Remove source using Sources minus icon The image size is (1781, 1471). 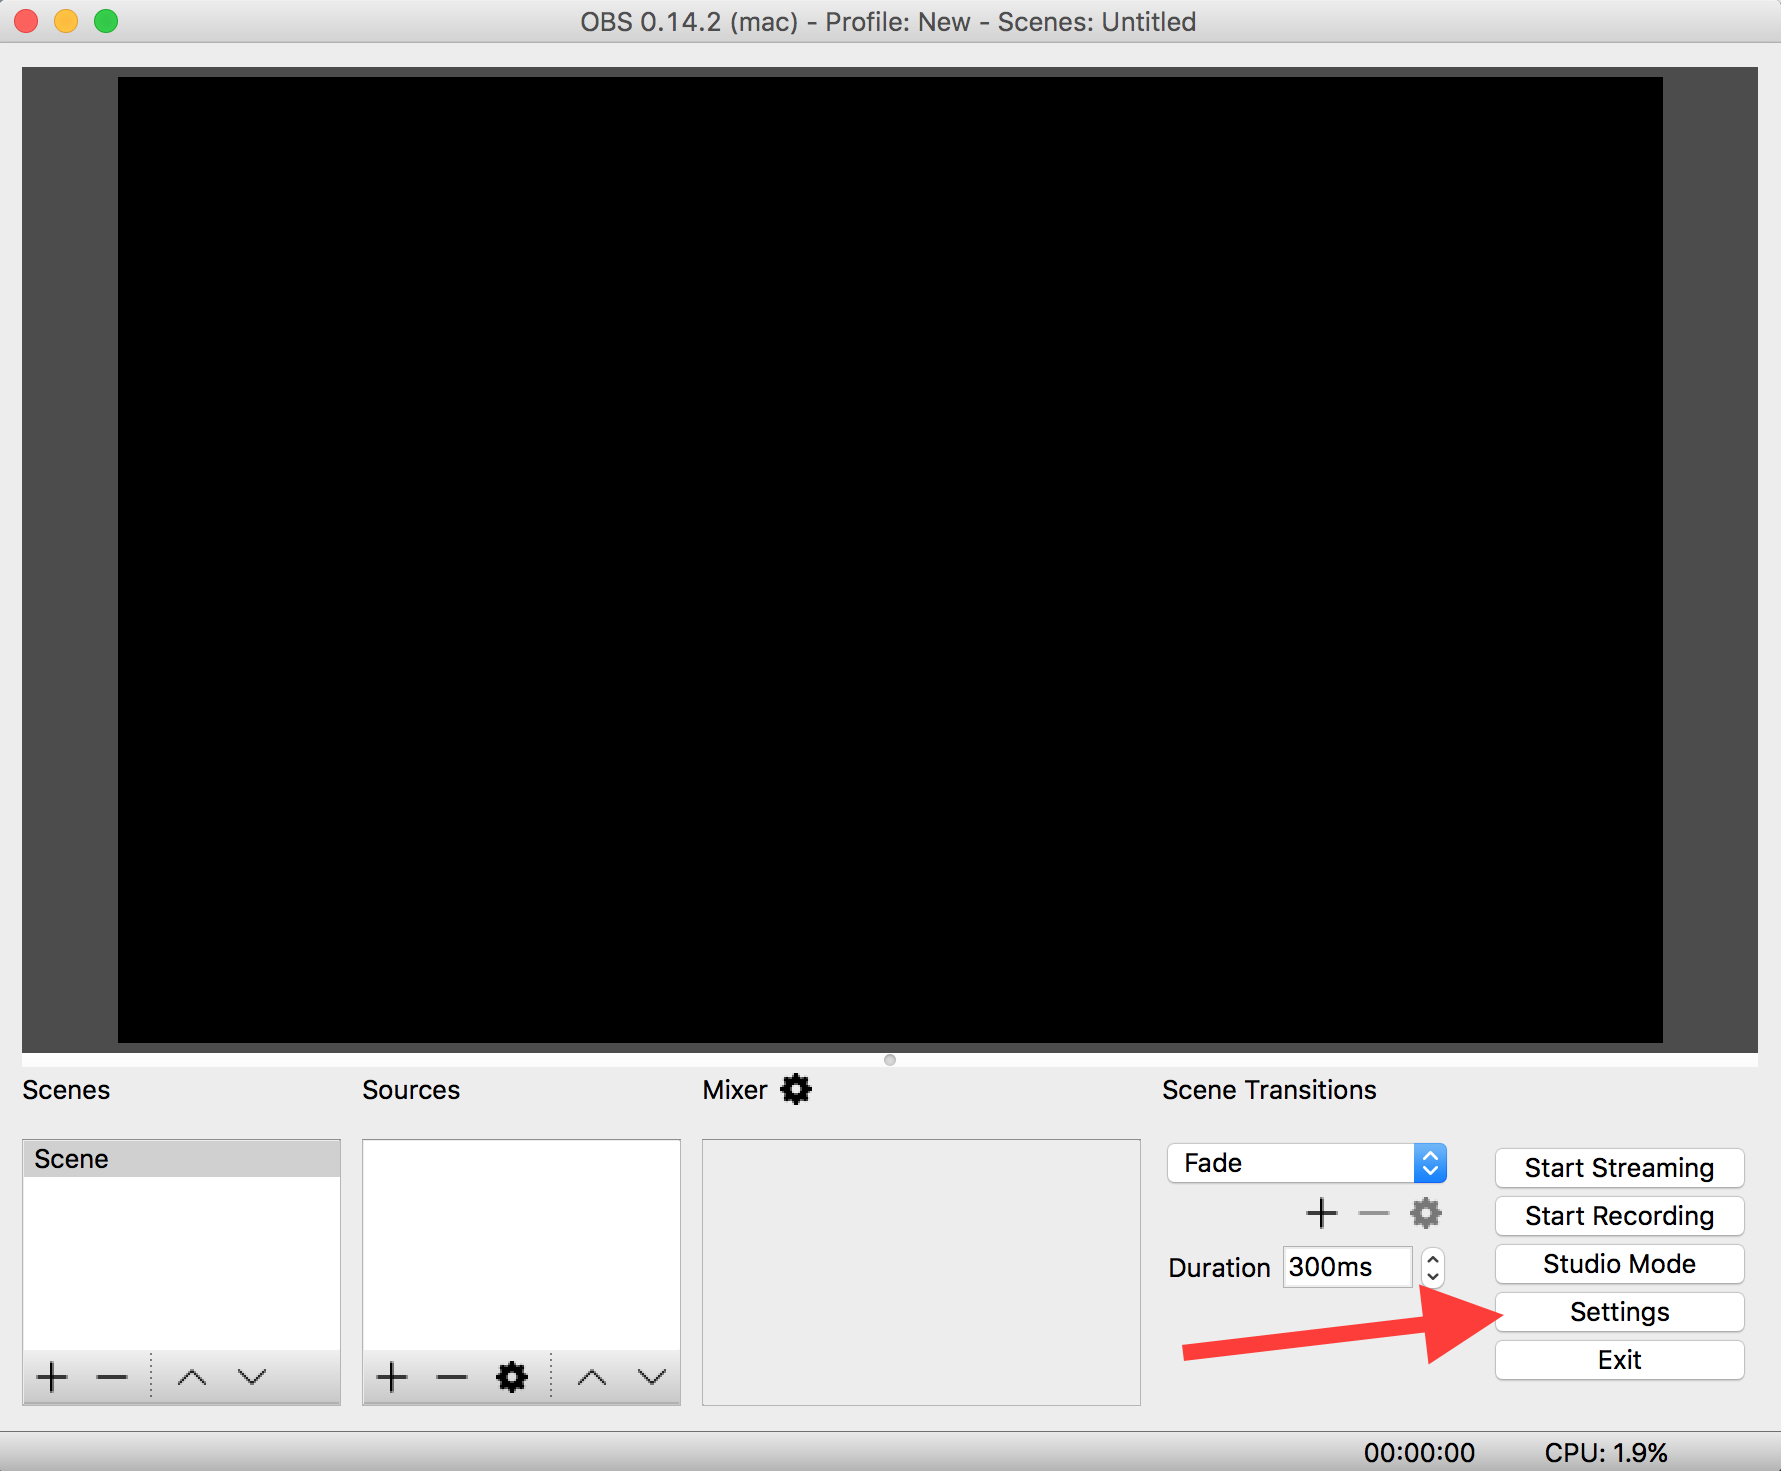tap(452, 1377)
